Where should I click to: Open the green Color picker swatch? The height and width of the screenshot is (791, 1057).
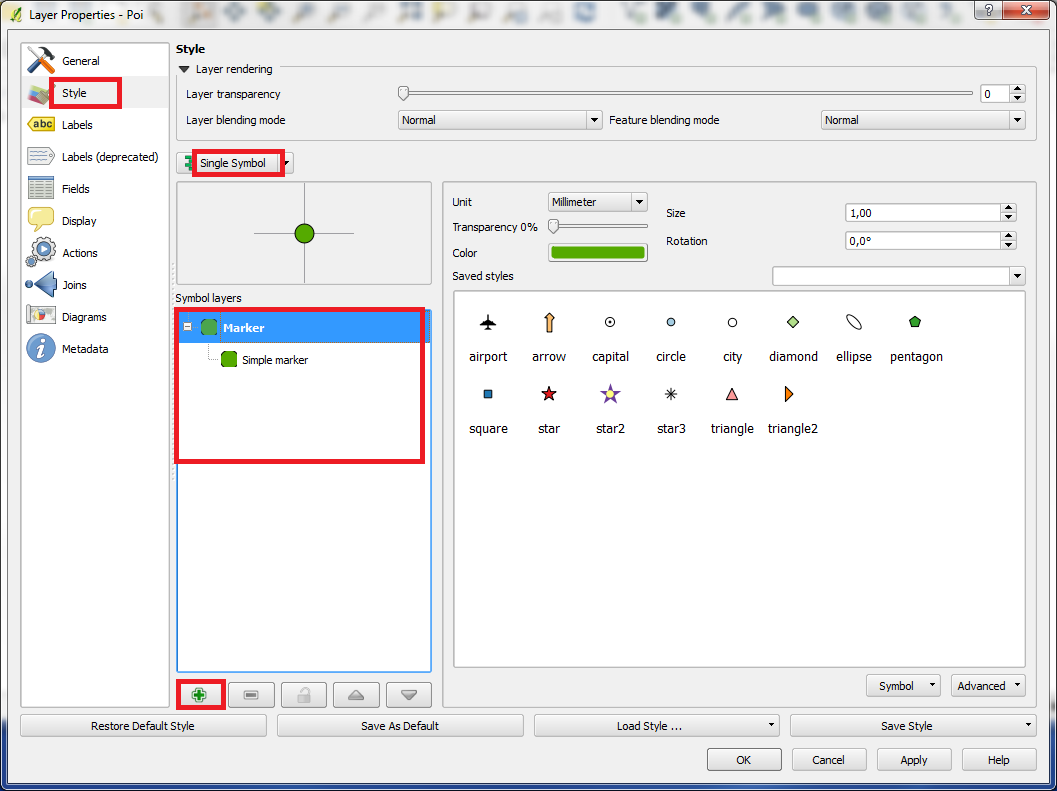click(598, 253)
